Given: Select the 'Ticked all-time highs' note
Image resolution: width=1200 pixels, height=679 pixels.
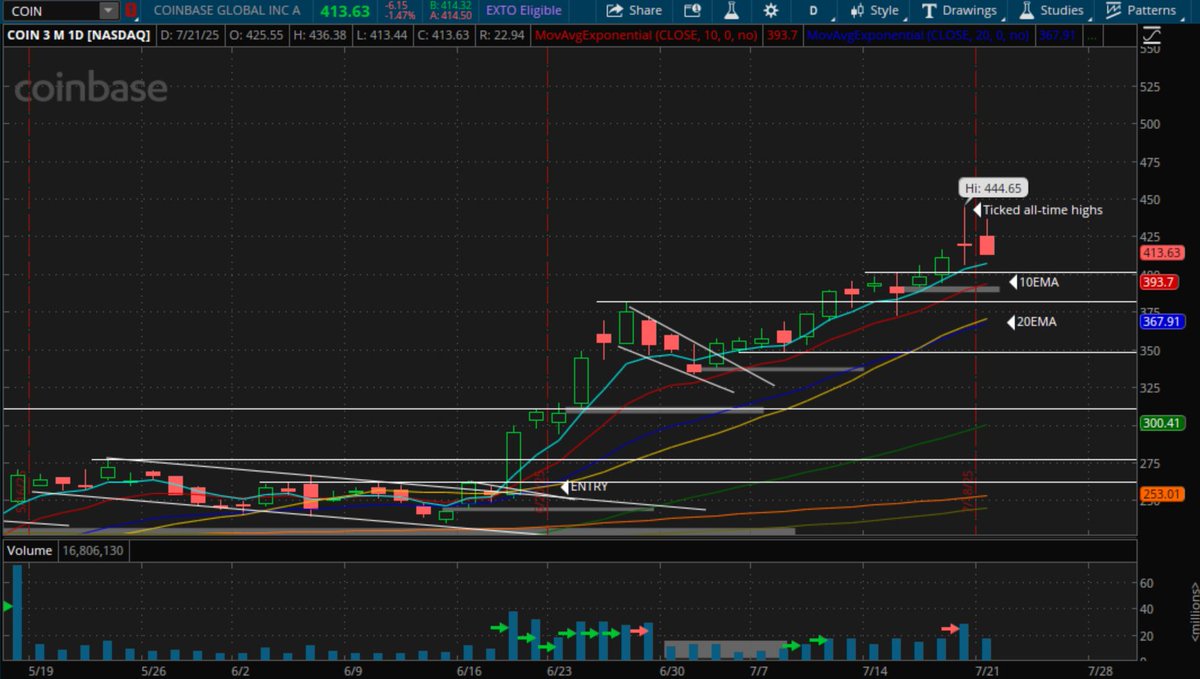Looking at the screenshot, I should [x=1042, y=210].
